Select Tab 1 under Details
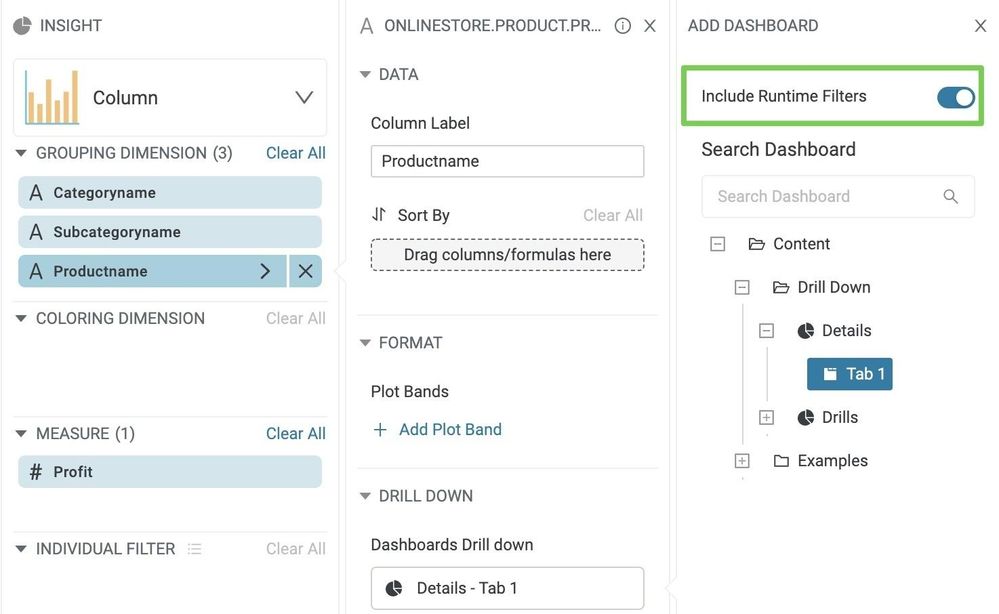 (850, 374)
